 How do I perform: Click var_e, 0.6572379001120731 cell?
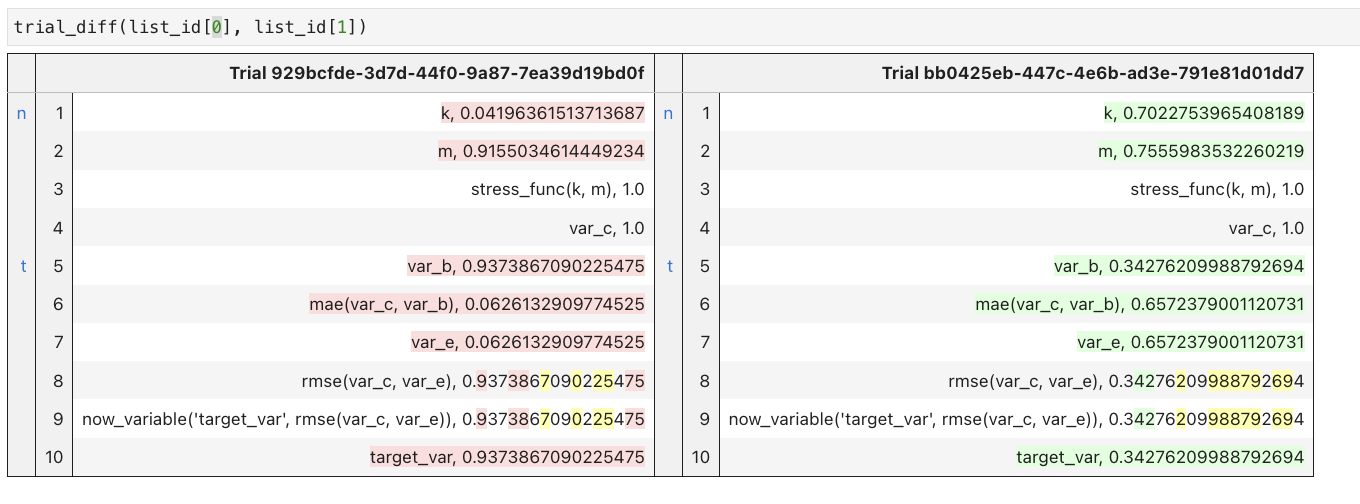[1190, 342]
